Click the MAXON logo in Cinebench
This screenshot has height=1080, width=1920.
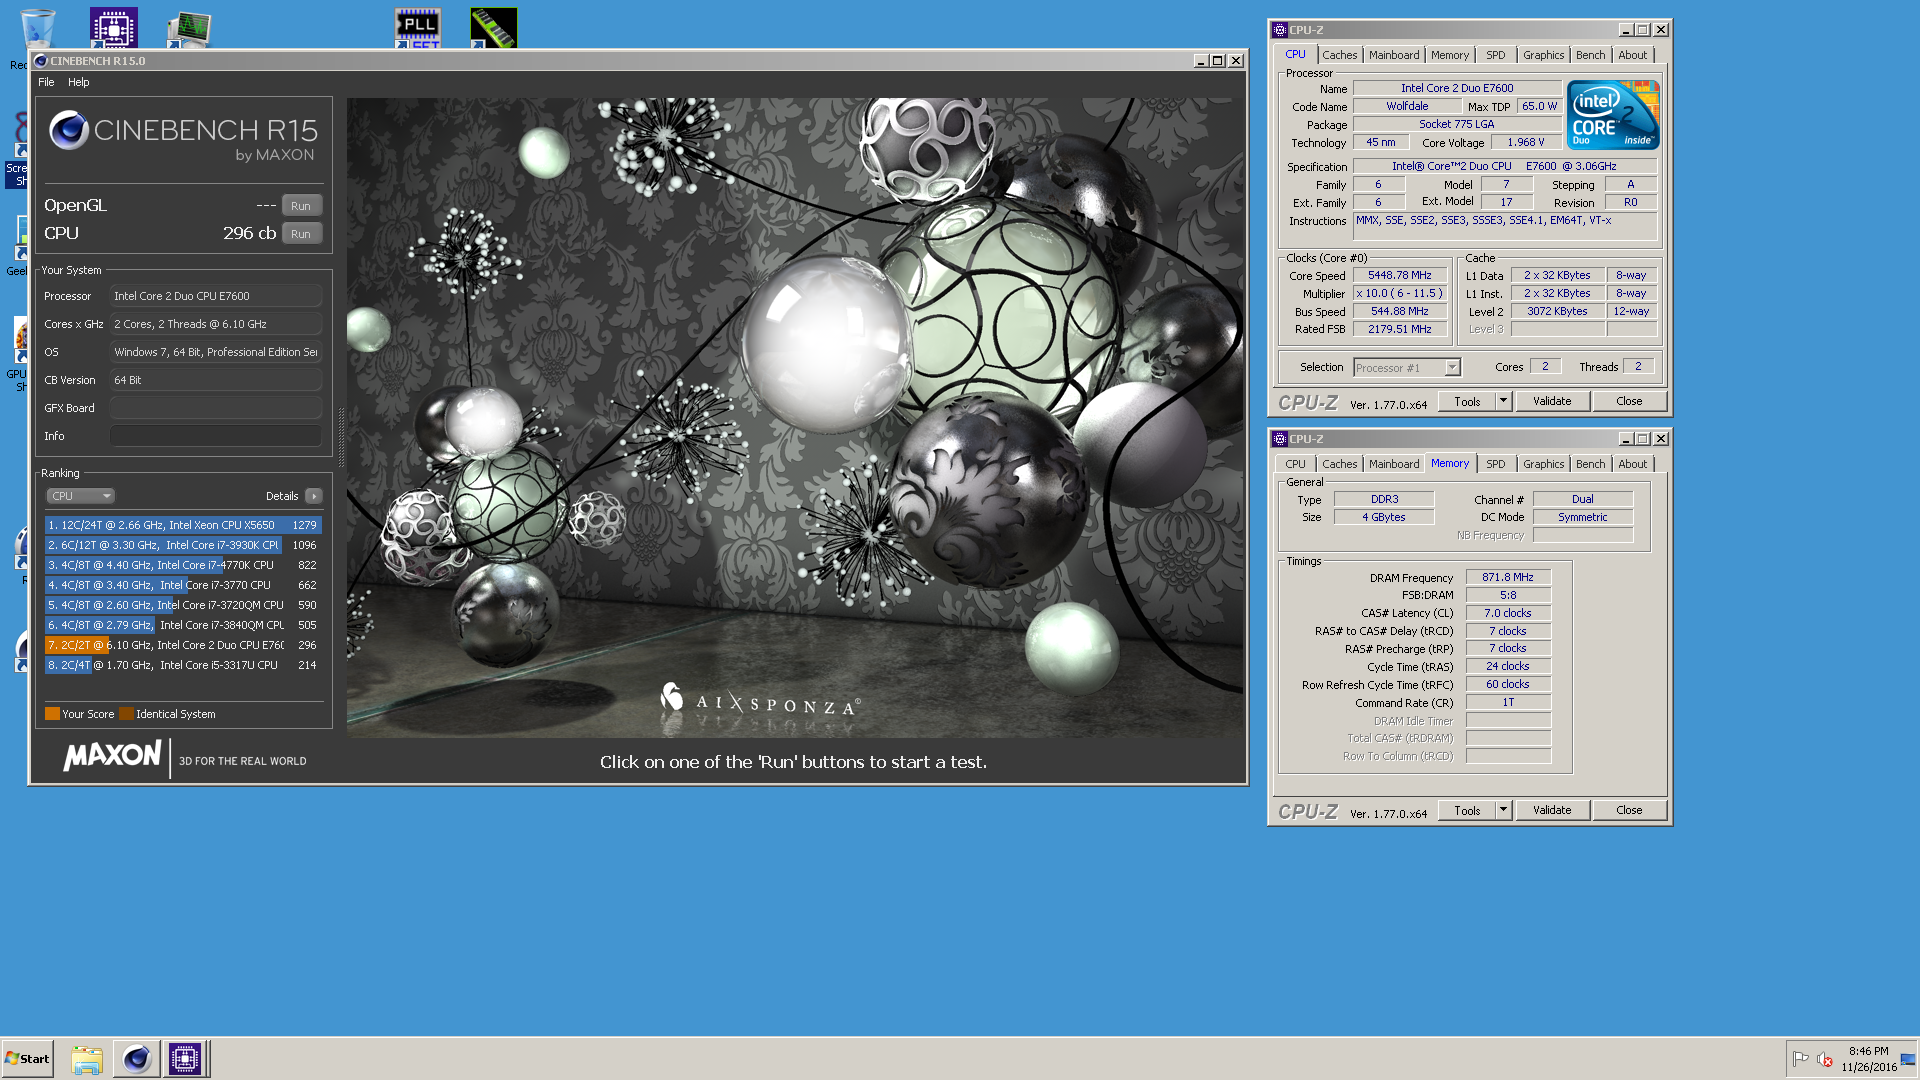[x=112, y=756]
